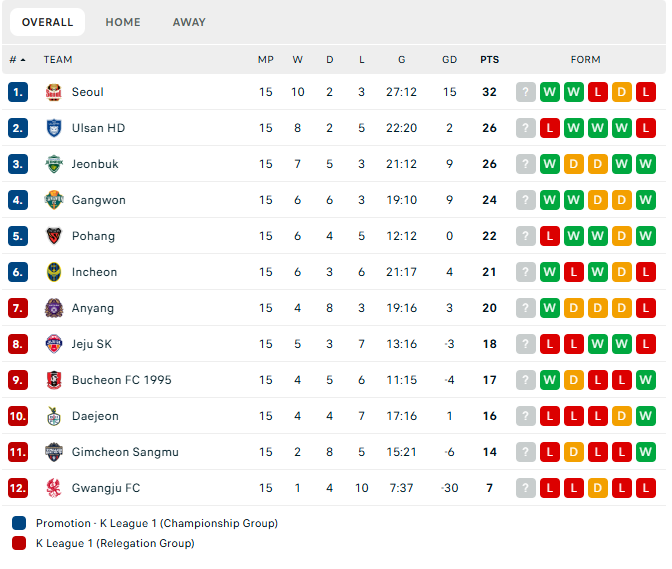
Task: Switch to the HOME standings tab
Action: tap(123, 22)
